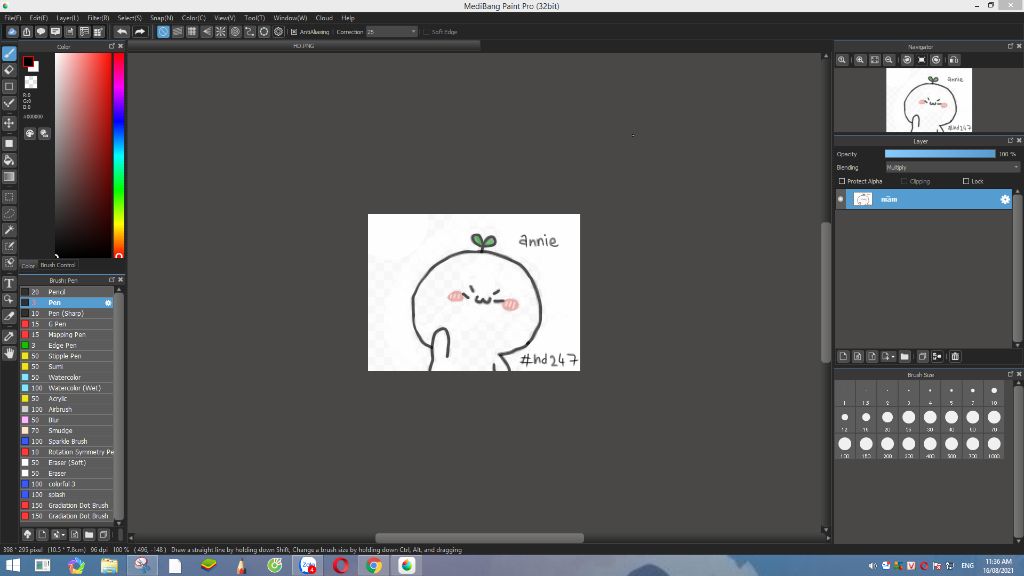
Task: Enable grid snap icon
Action: point(192,31)
